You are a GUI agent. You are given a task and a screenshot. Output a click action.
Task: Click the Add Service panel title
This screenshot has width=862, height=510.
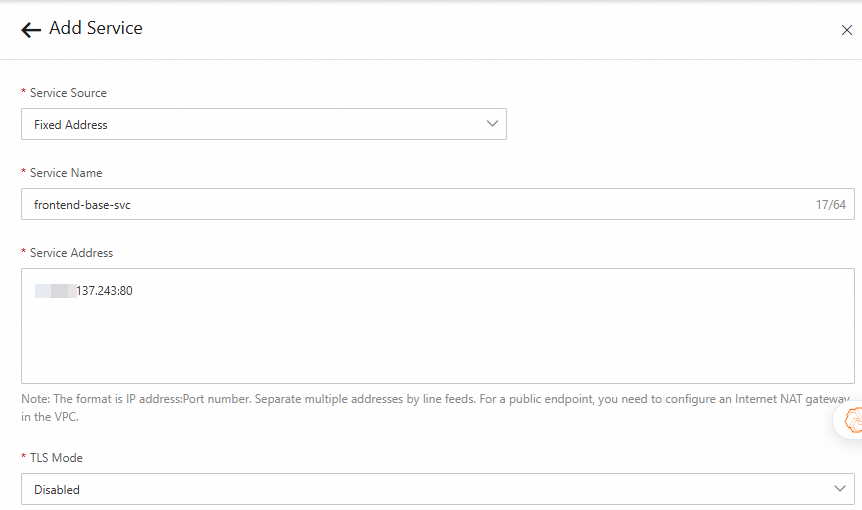96,29
